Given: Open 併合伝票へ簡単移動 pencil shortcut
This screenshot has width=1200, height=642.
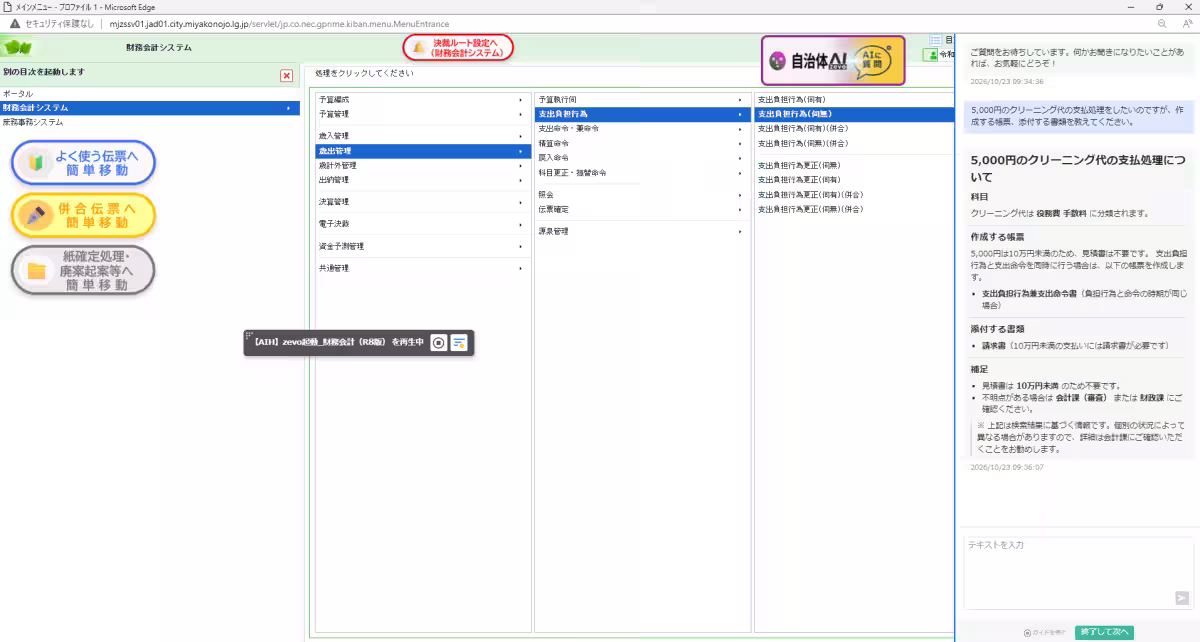Looking at the screenshot, I should click(83, 215).
